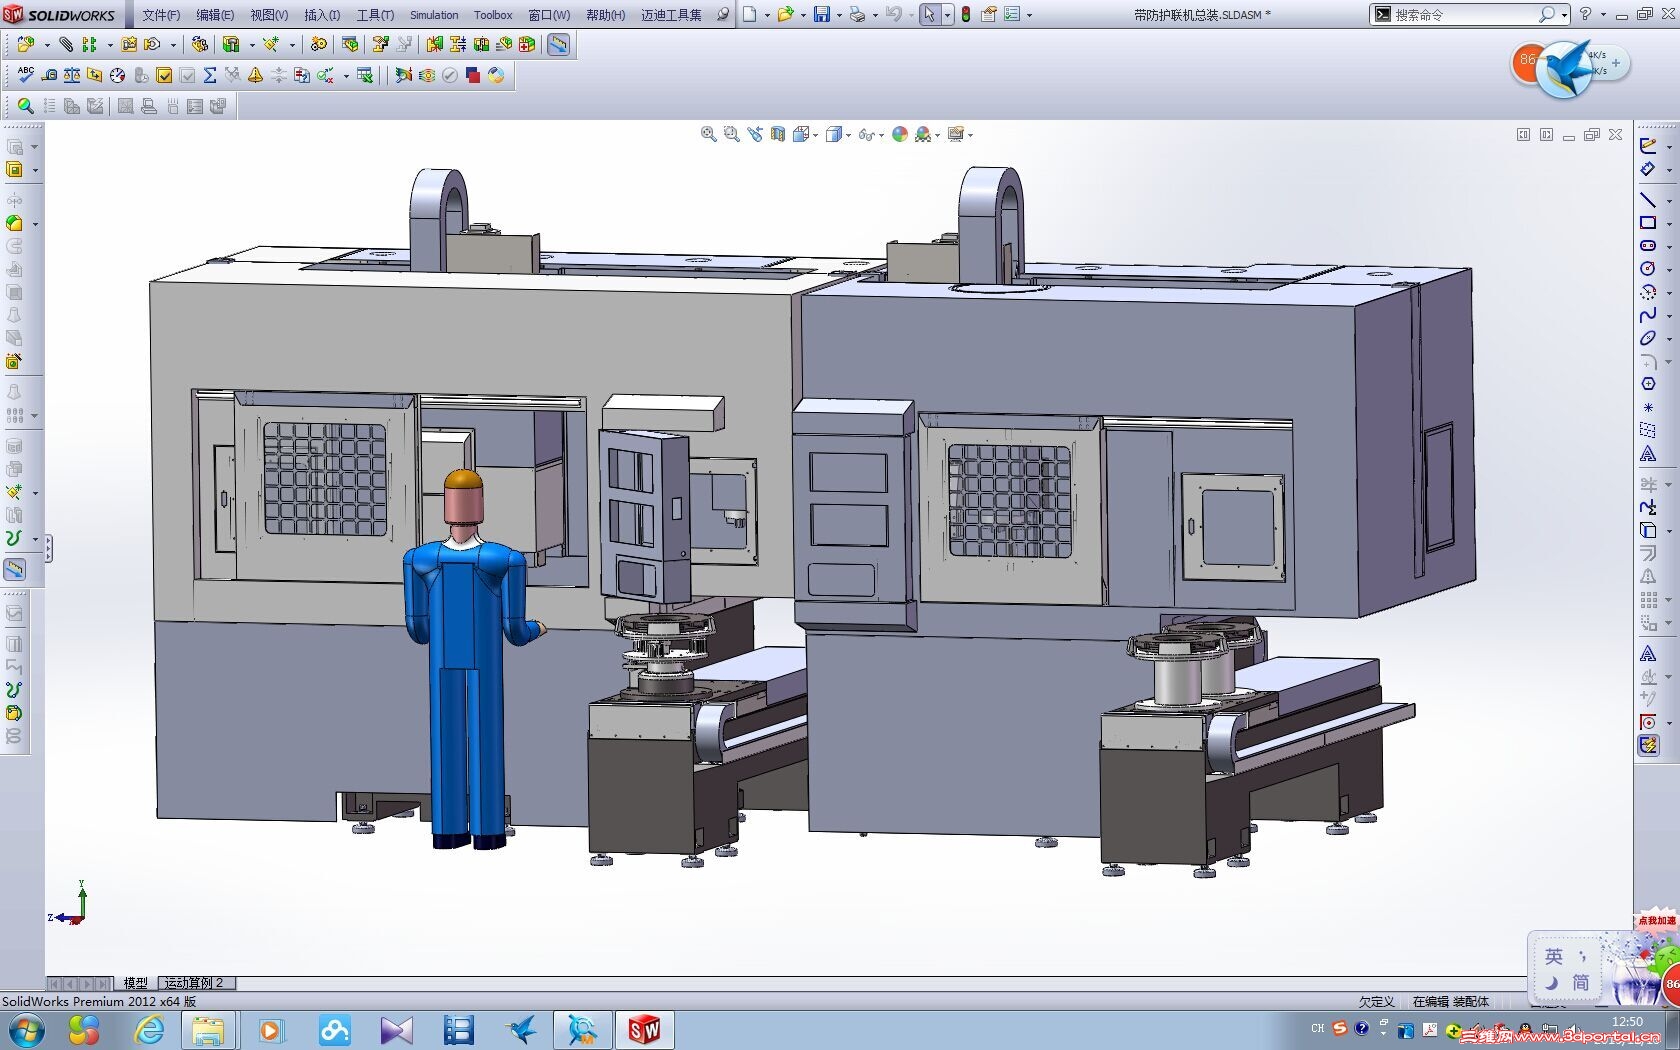This screenshot has width=1680, height=1050.
Task: Click the Rebuild traffic light icon
Action: [x=966, y=15]
